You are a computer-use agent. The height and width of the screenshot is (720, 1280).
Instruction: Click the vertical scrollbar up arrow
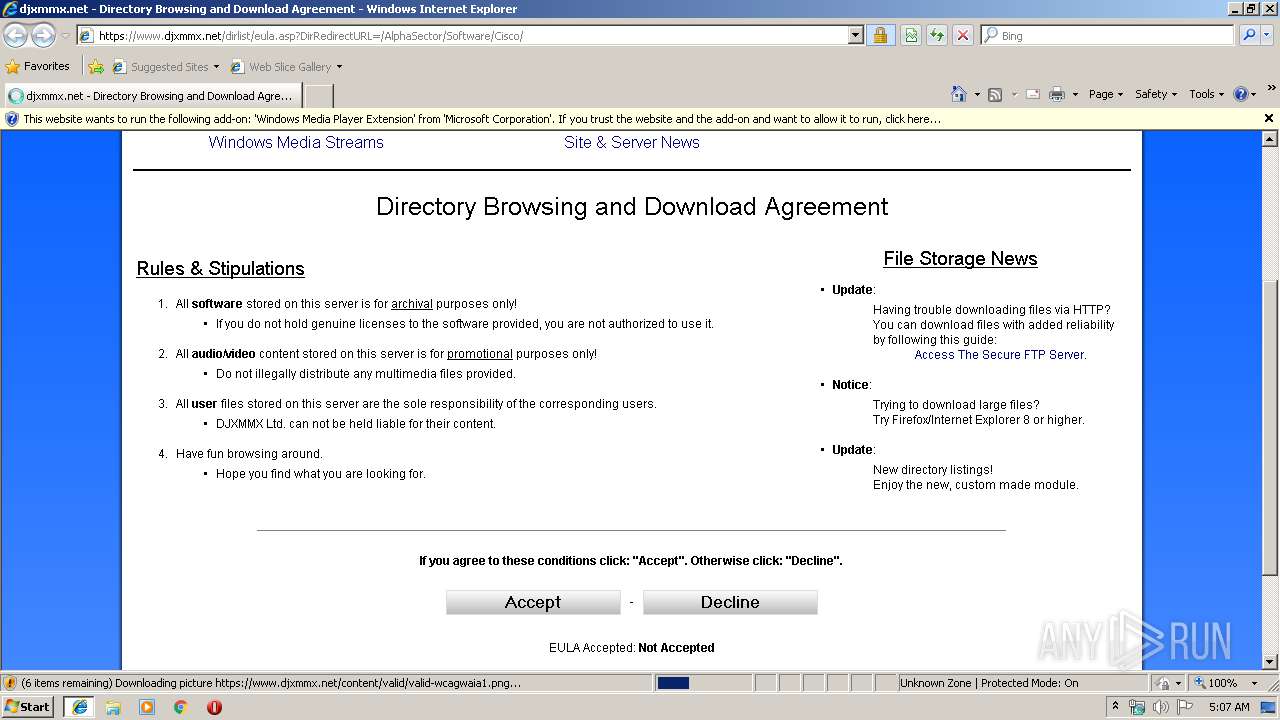(x=1270, y=139)
